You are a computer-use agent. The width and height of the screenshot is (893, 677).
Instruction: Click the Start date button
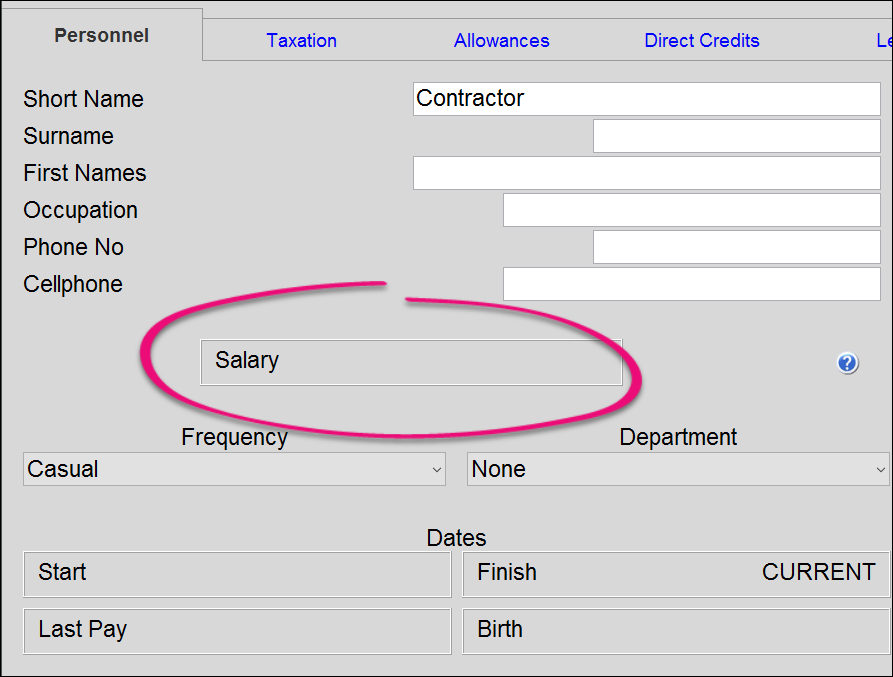(x=237, y=574)
